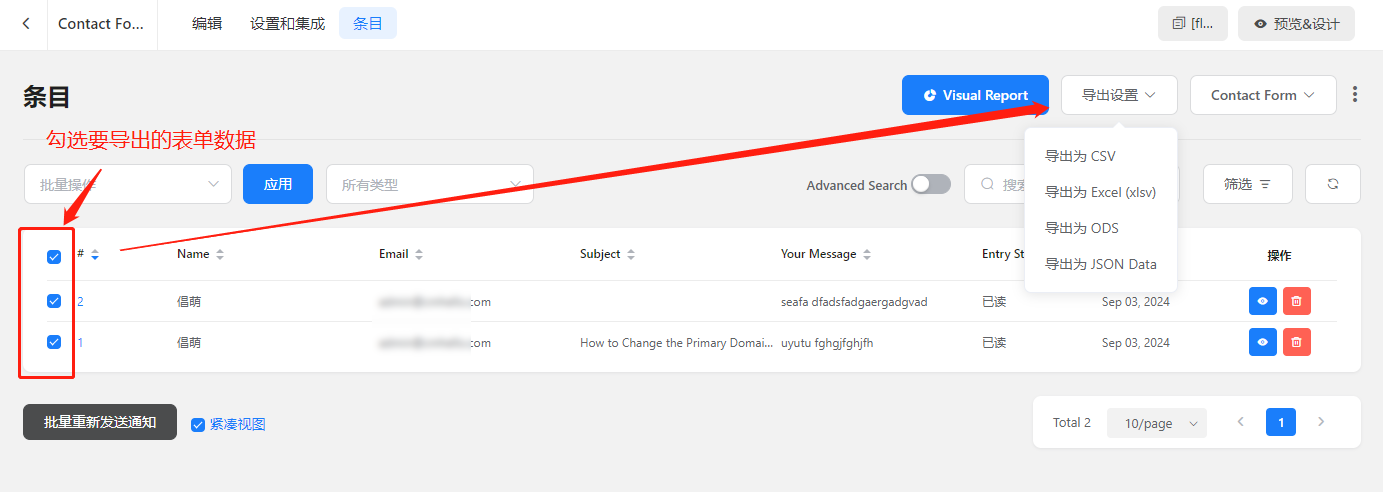The height and width of the screenshot is (492, 1383).
Task: Uncheck the select-all header checkbox
Action: click(x=54, y=257)
